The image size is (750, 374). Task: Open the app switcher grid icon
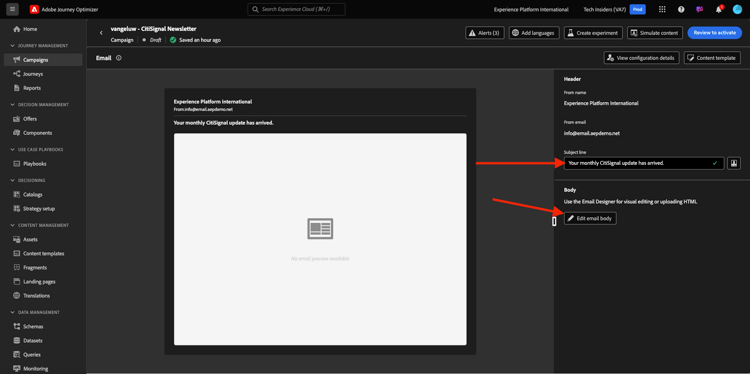(x=662, y=9)
